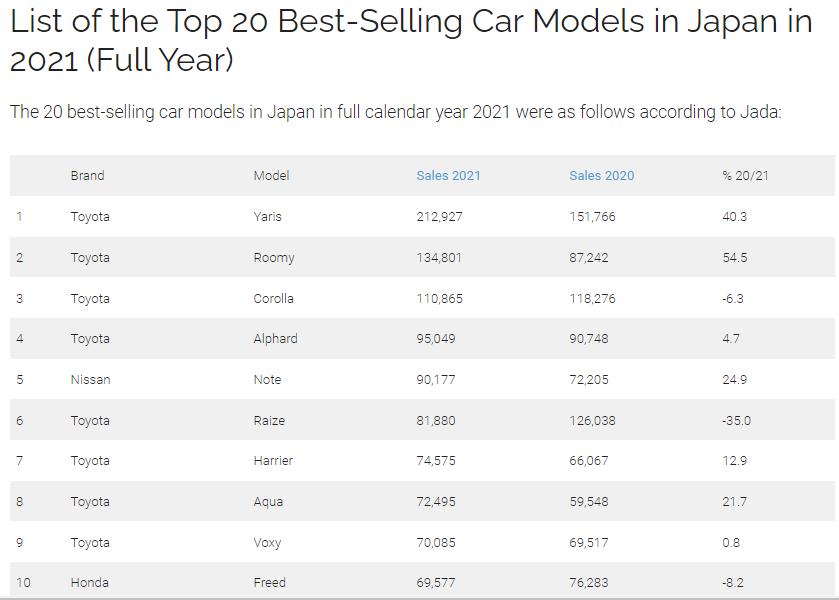Screen dimensions: 839x600
Task: Click the Corolla model name
Action: click(x=273, y=298)
